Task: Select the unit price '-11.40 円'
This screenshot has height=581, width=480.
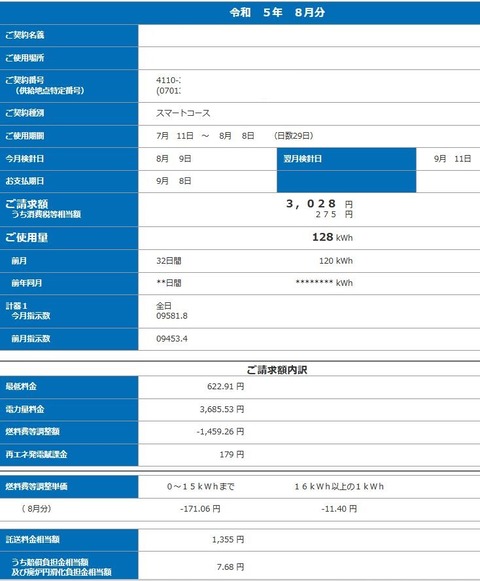Action: 339,509
